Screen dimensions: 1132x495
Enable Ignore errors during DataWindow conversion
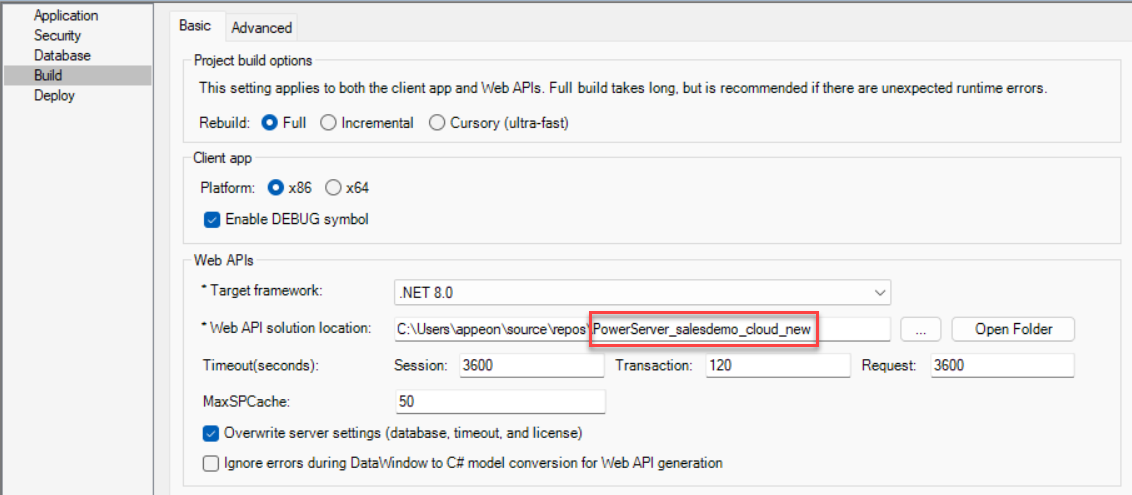point(212,463)
